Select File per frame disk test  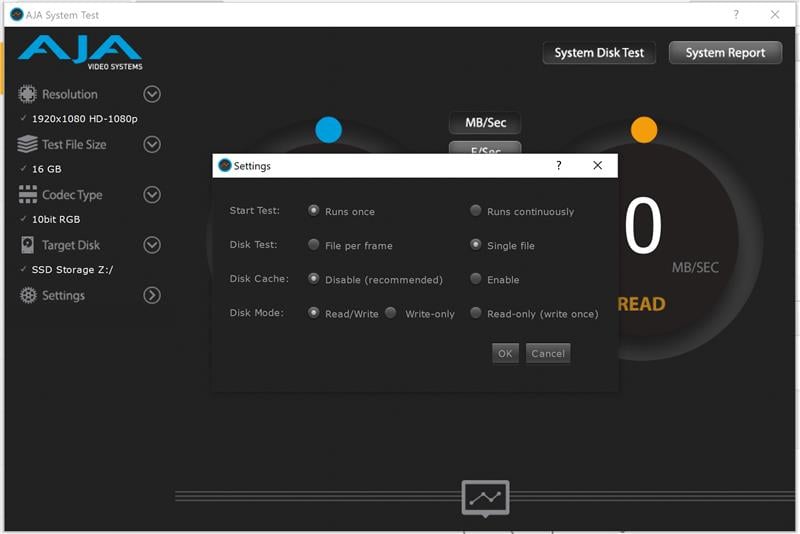pyautogui.click(x=313, y=244)
